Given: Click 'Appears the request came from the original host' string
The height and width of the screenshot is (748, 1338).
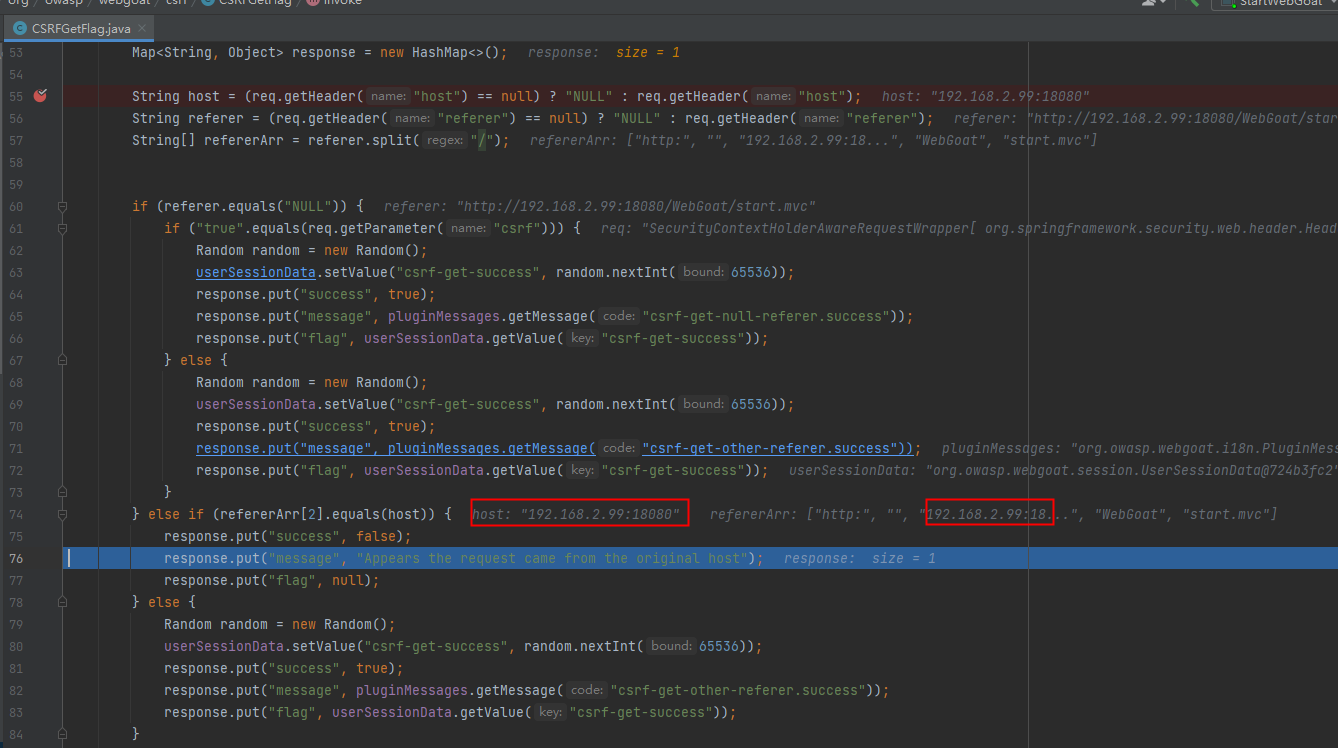Looking at the screenshot, I should coord(553,558).
